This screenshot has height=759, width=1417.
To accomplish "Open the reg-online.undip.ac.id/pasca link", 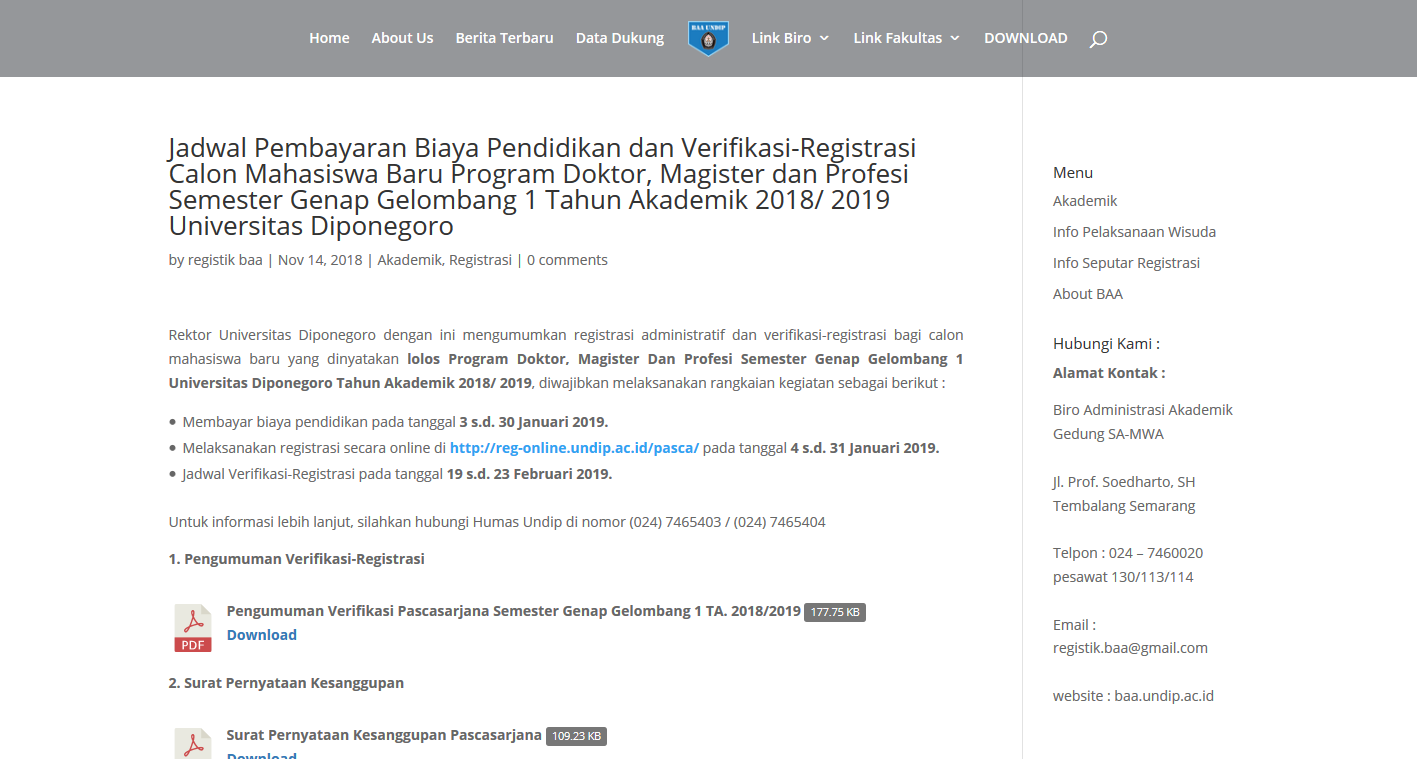I will (574, 448).
